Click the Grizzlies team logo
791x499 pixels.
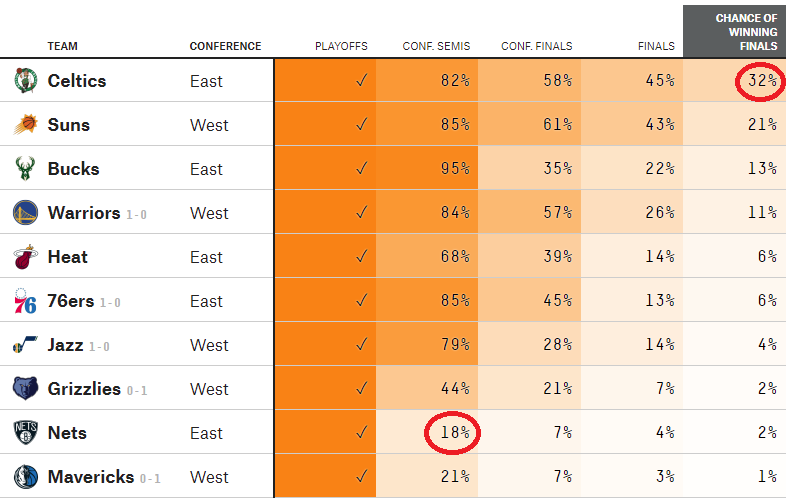tap(25, 389)
